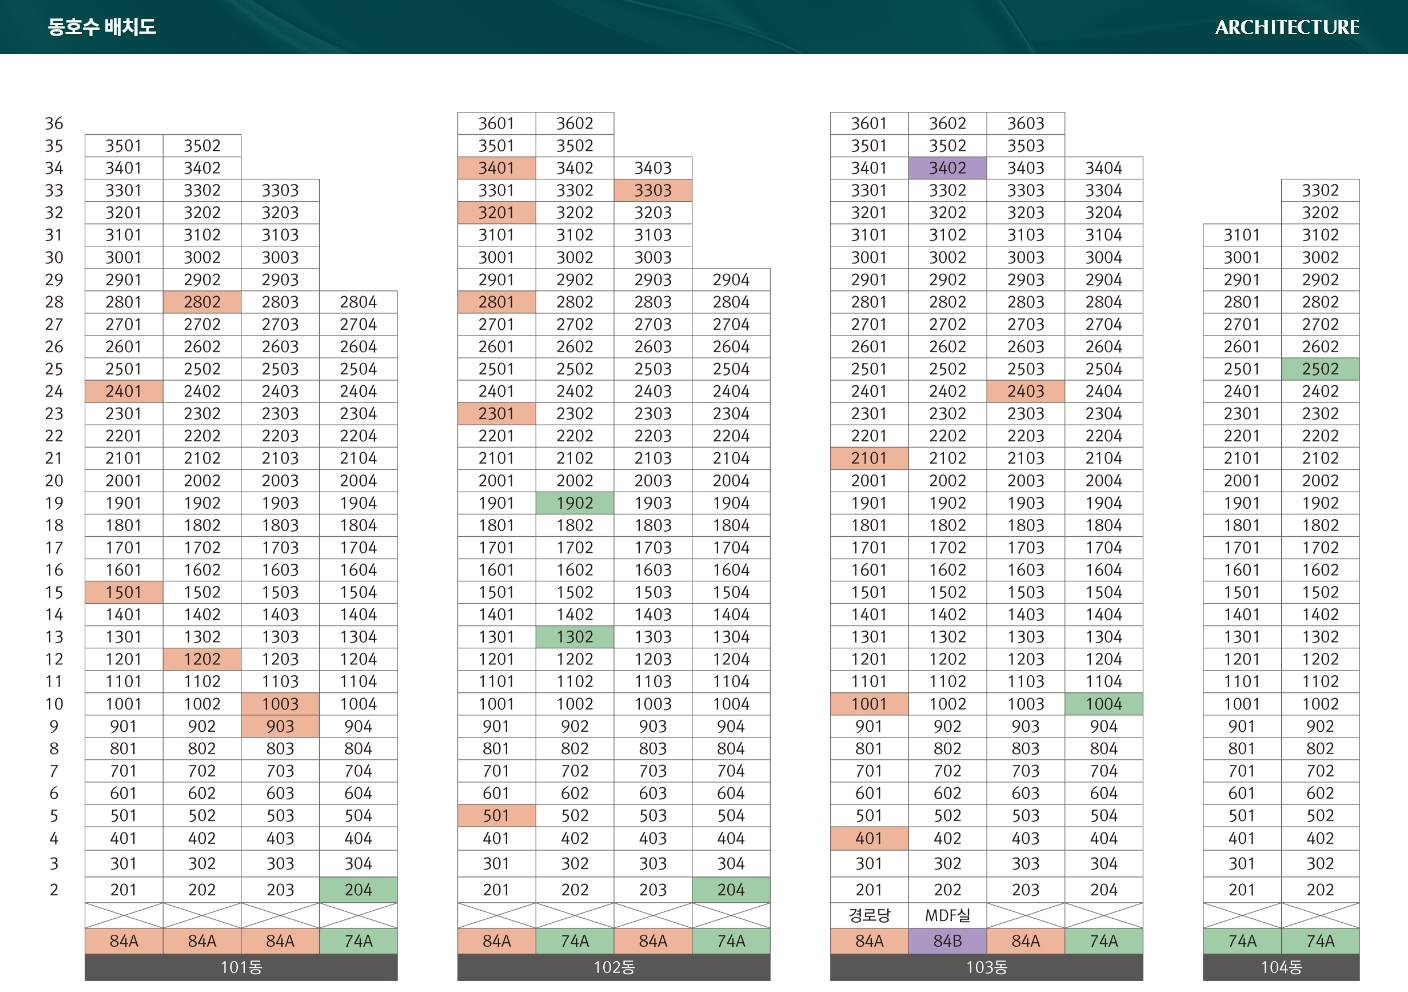This screenshot has height=992, width=1408.
Task: Click the MDF실 cell in 103동
Action: coord(948,915)
